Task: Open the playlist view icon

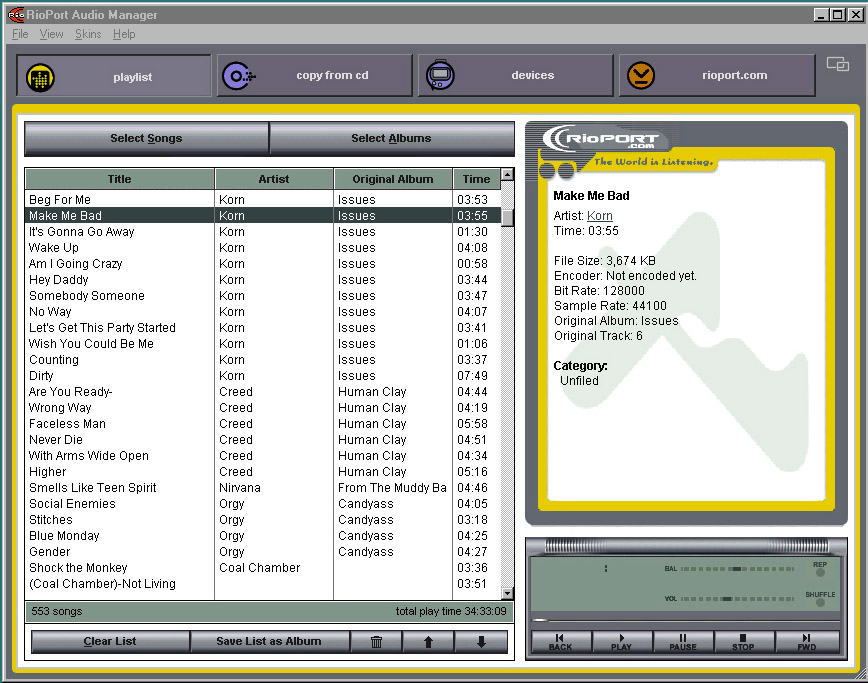Action: [x=40, y=77]
